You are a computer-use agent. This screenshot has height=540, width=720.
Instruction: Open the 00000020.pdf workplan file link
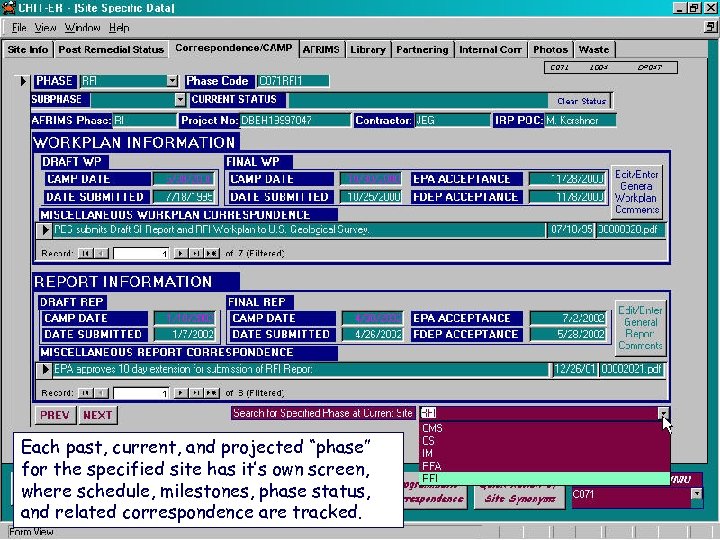point(630,230)
